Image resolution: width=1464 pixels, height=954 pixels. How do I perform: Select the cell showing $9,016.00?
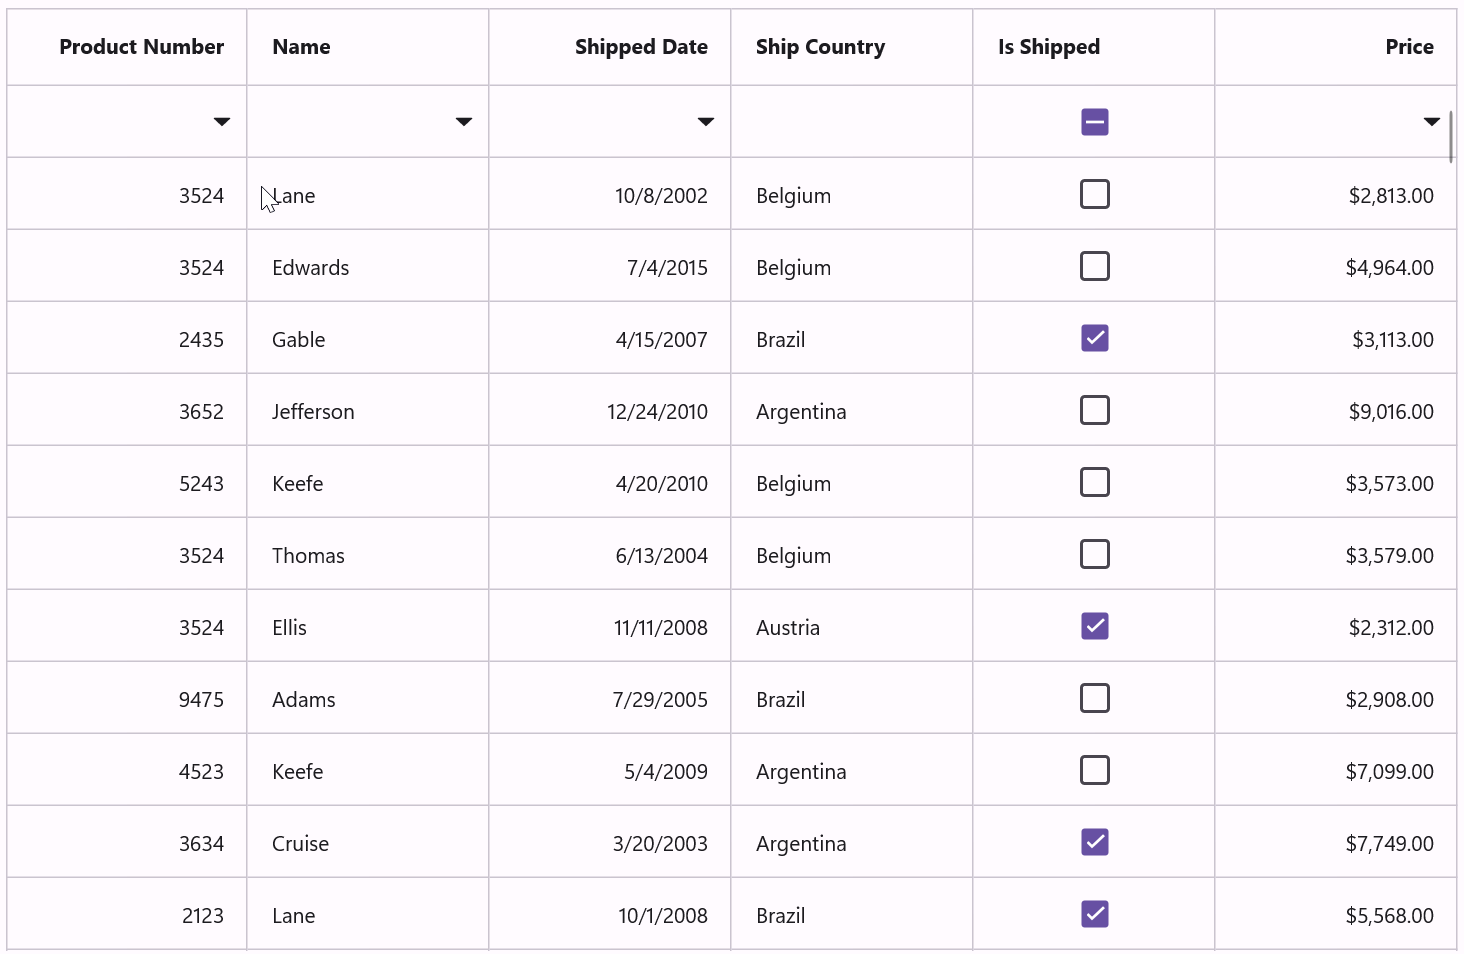pos(1335,410)
